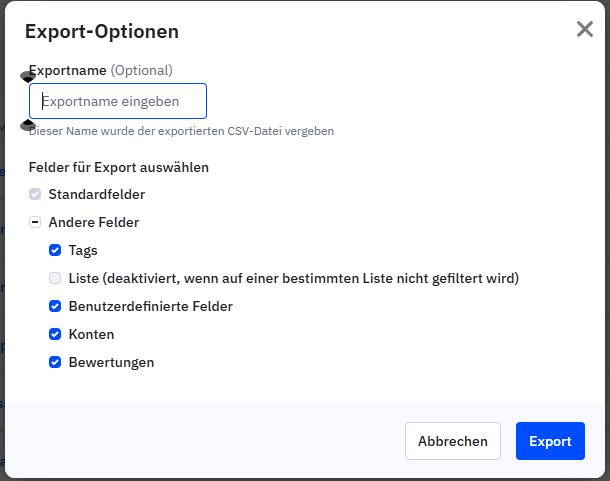Click the Konten label text
Image resolution: width=610 pixels, height=481 pixels.
(x=91, y=334)
